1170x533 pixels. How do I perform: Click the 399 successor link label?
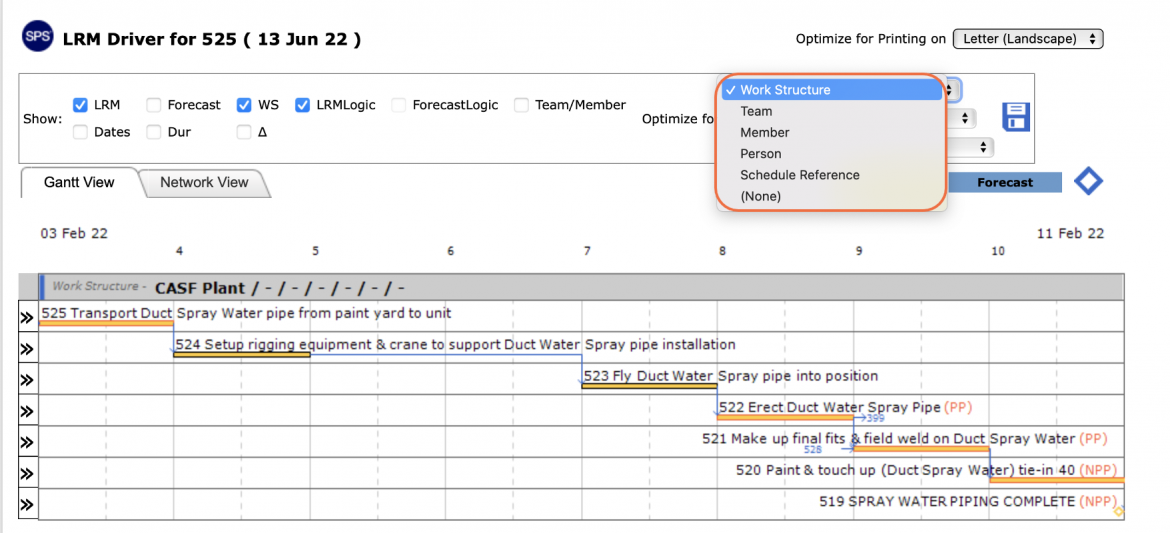click(x=875, y=418)
